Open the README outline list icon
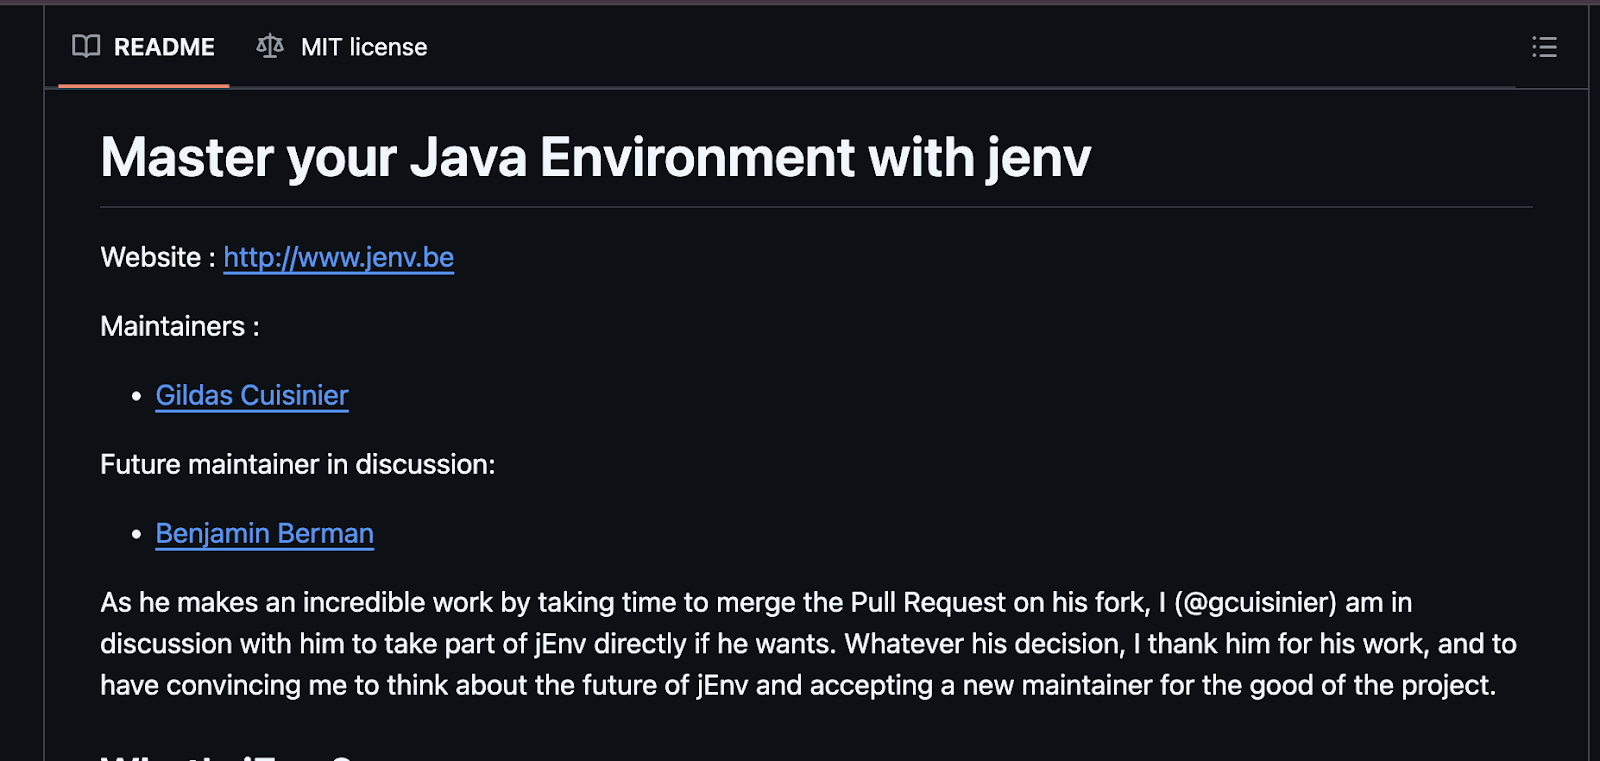 coord(1544,47)
